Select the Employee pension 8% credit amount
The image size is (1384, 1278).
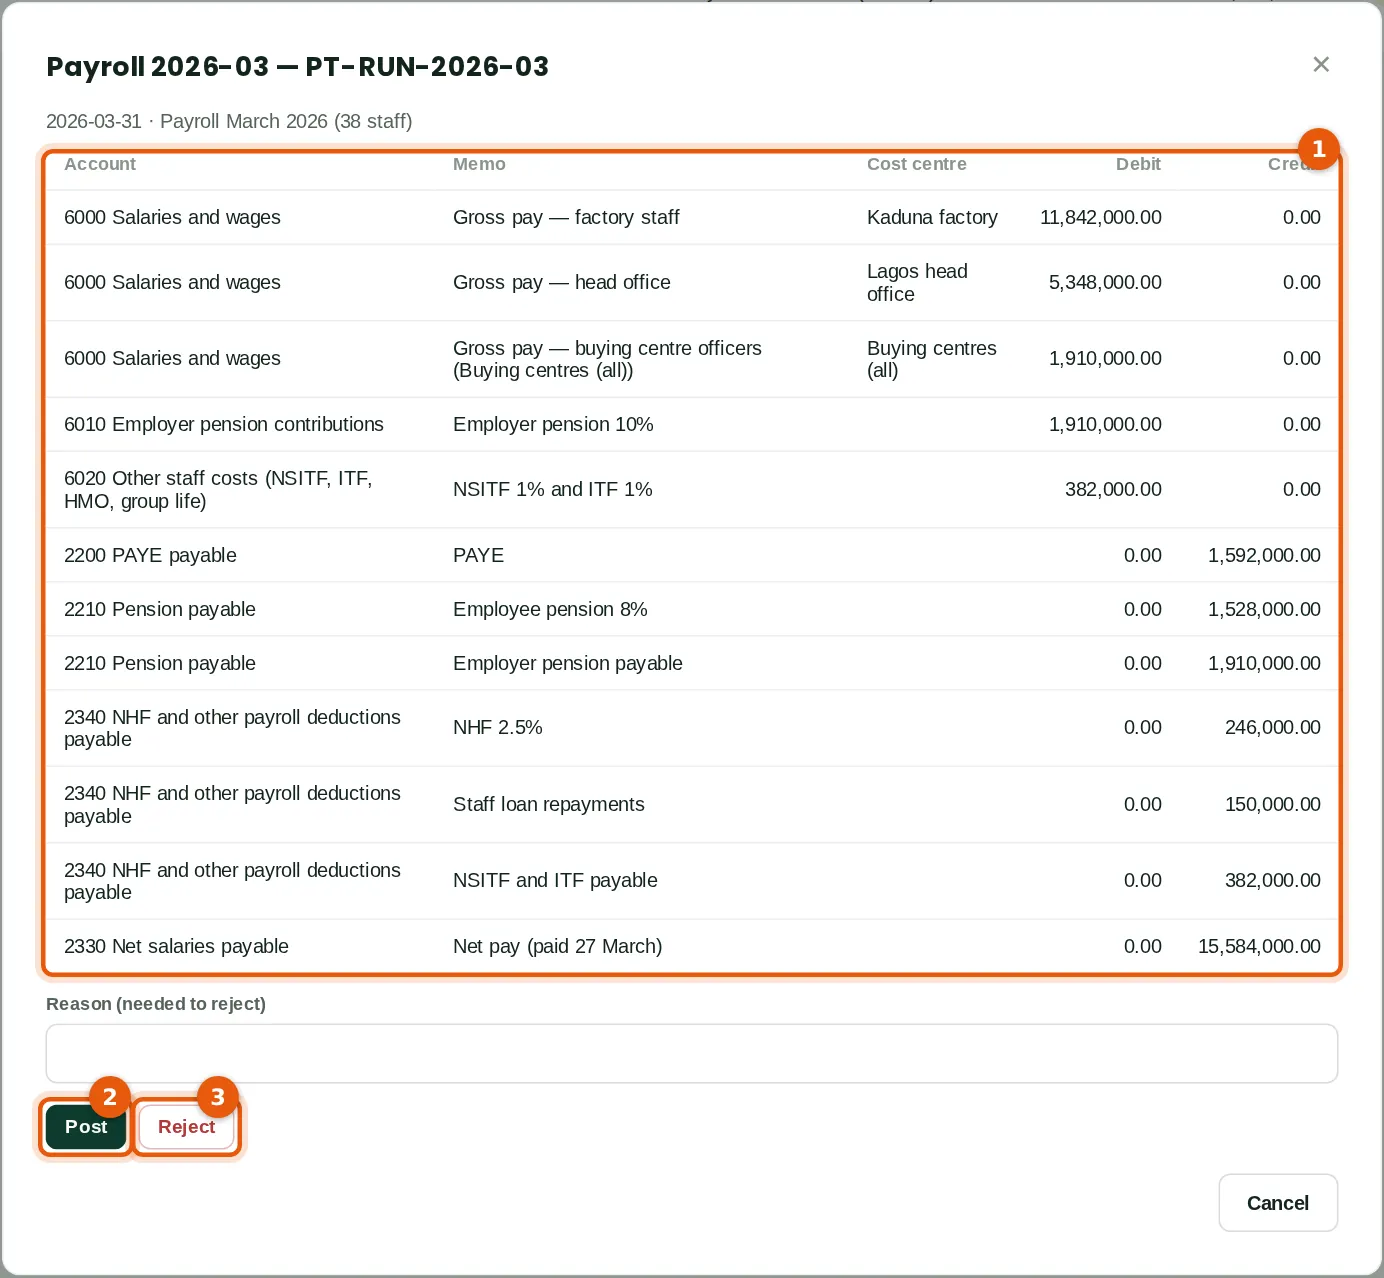1264,609
